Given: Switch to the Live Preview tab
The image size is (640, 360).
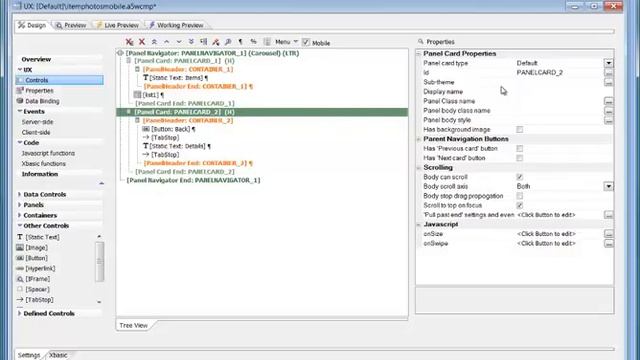Looking at the screenshot, I should click(118, 25).
